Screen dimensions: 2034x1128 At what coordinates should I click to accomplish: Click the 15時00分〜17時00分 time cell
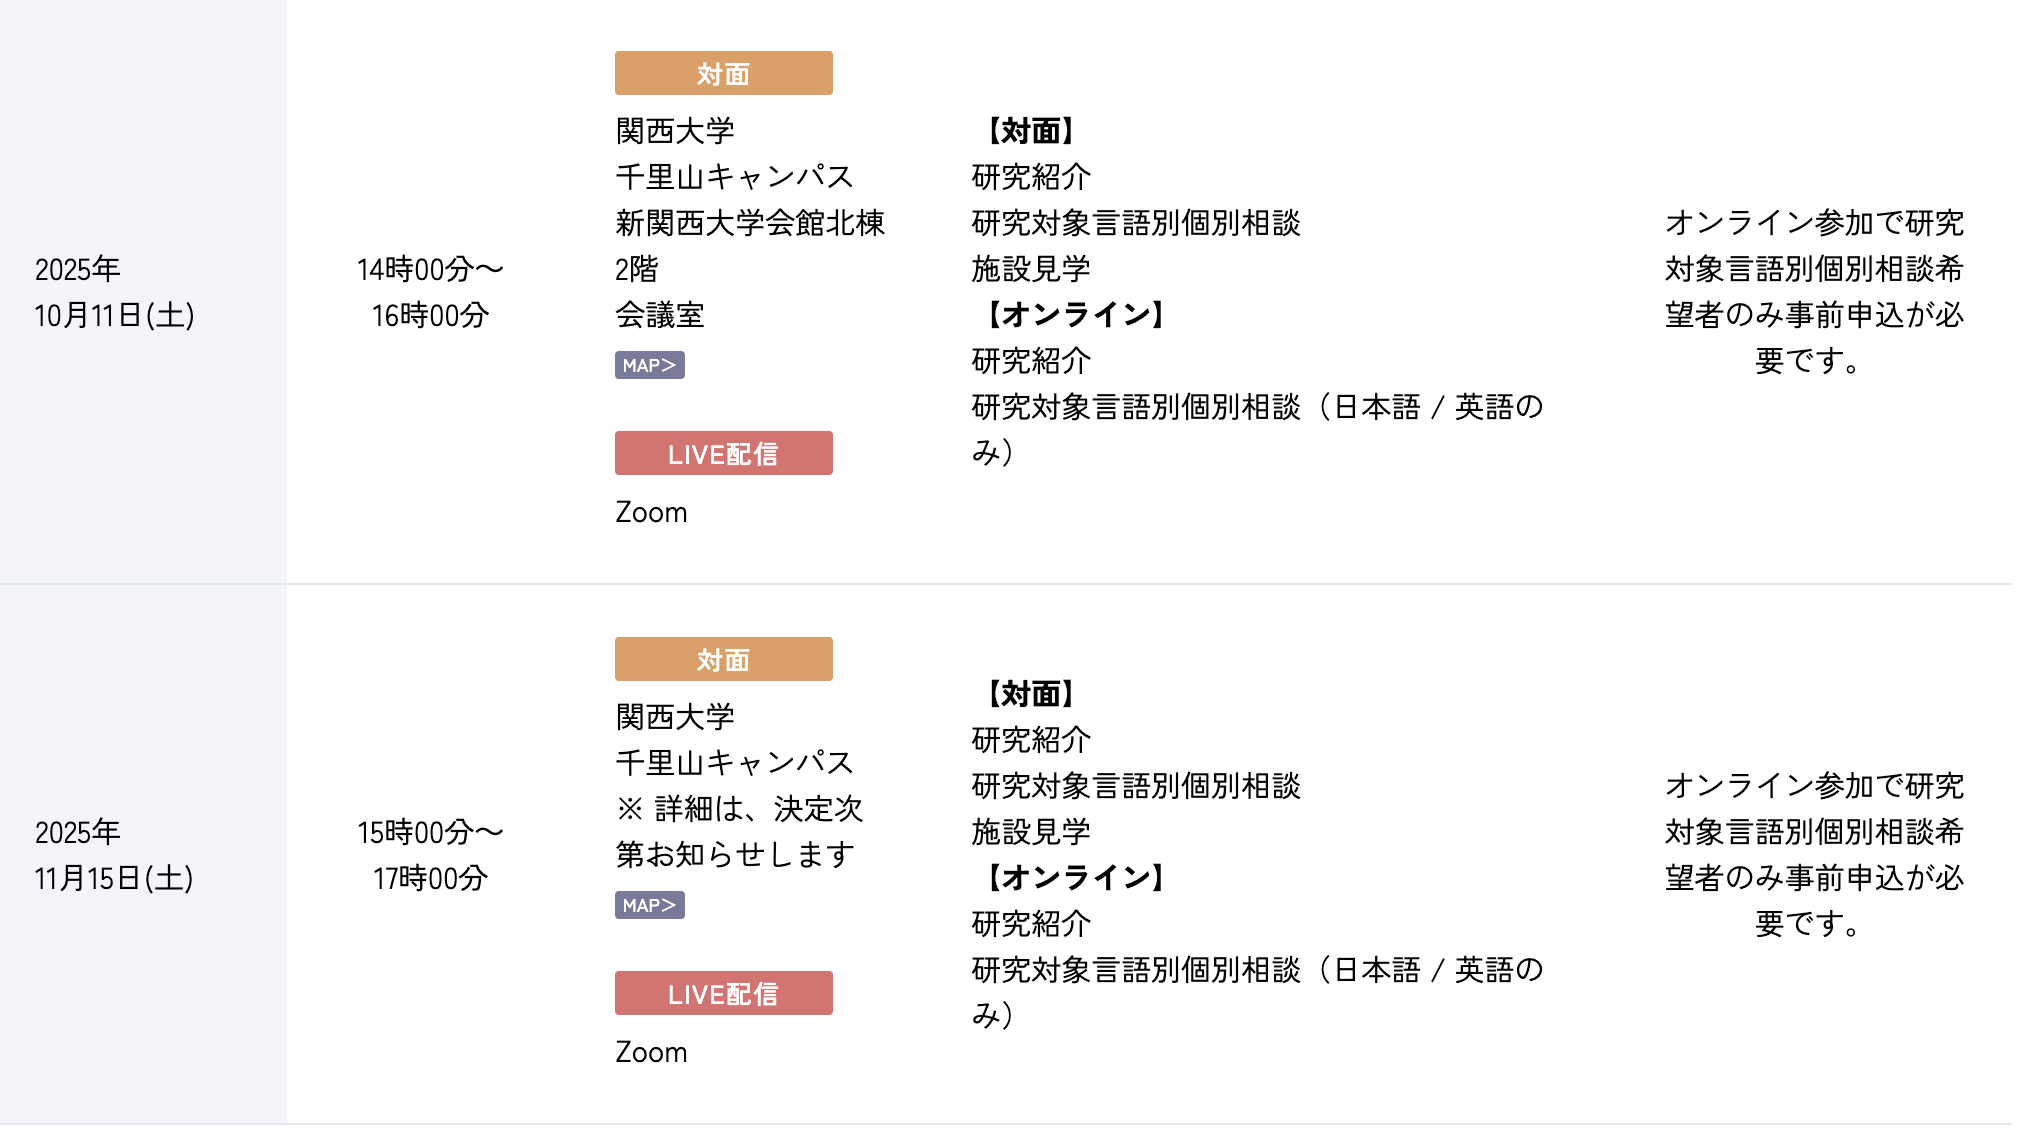(x=430, y=855)
